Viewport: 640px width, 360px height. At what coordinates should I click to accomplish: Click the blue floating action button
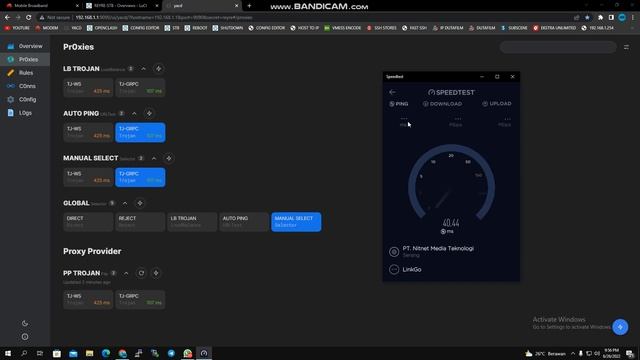point(620,327)
